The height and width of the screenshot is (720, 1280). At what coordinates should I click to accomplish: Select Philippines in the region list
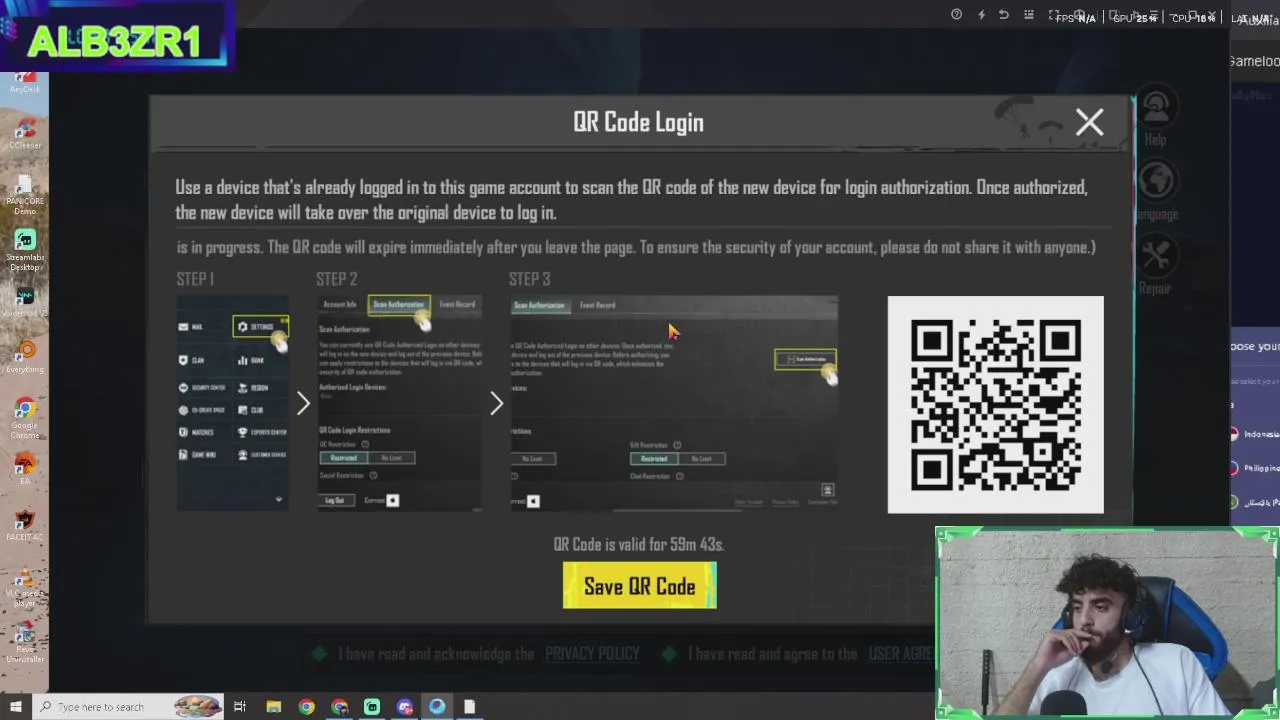(1255, 468)
